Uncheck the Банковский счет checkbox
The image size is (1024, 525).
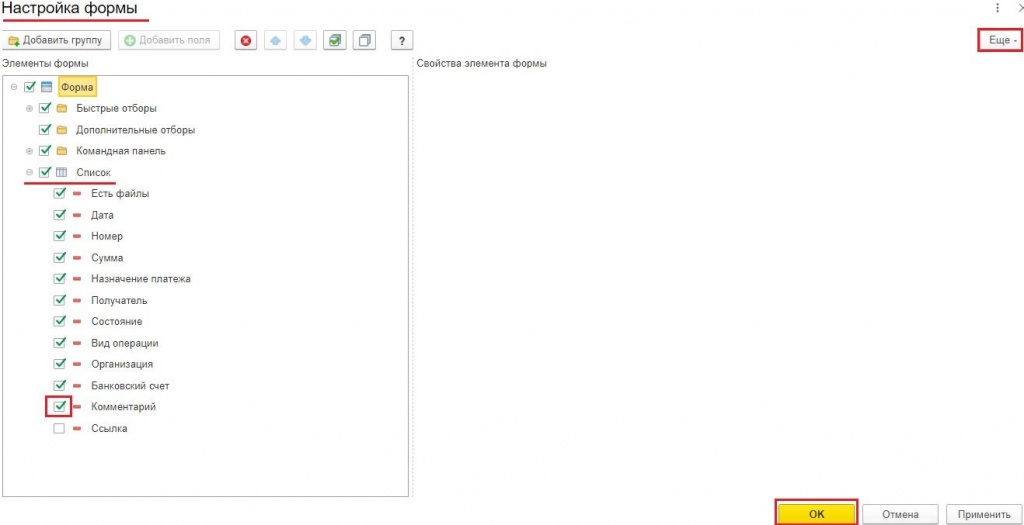pyautogui.click(x=60, y=385)
